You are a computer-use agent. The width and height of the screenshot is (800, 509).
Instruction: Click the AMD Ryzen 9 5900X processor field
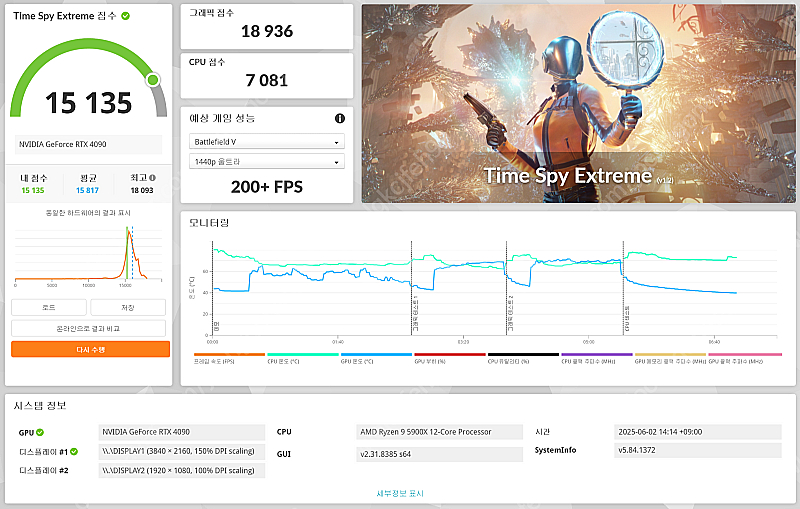coord(439,432)
